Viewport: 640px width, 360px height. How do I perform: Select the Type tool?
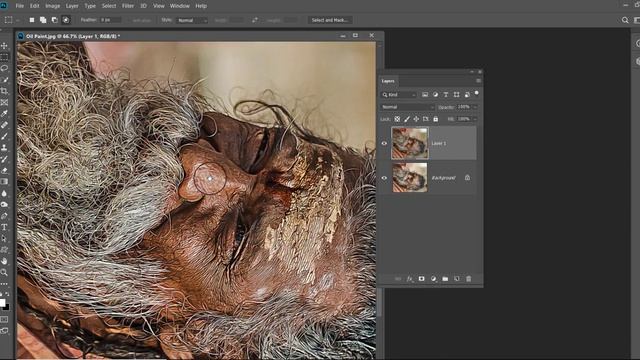coord(4,227)
